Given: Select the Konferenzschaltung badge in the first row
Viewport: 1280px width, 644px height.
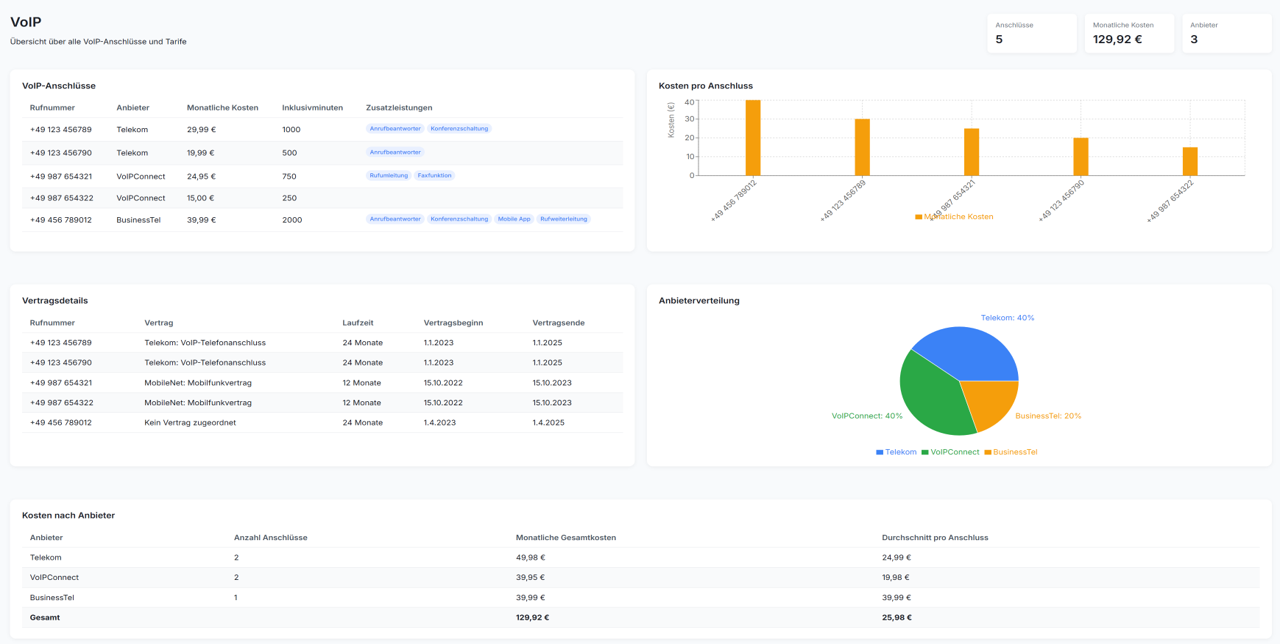Looking at the screenshot, I should [459, 128].
